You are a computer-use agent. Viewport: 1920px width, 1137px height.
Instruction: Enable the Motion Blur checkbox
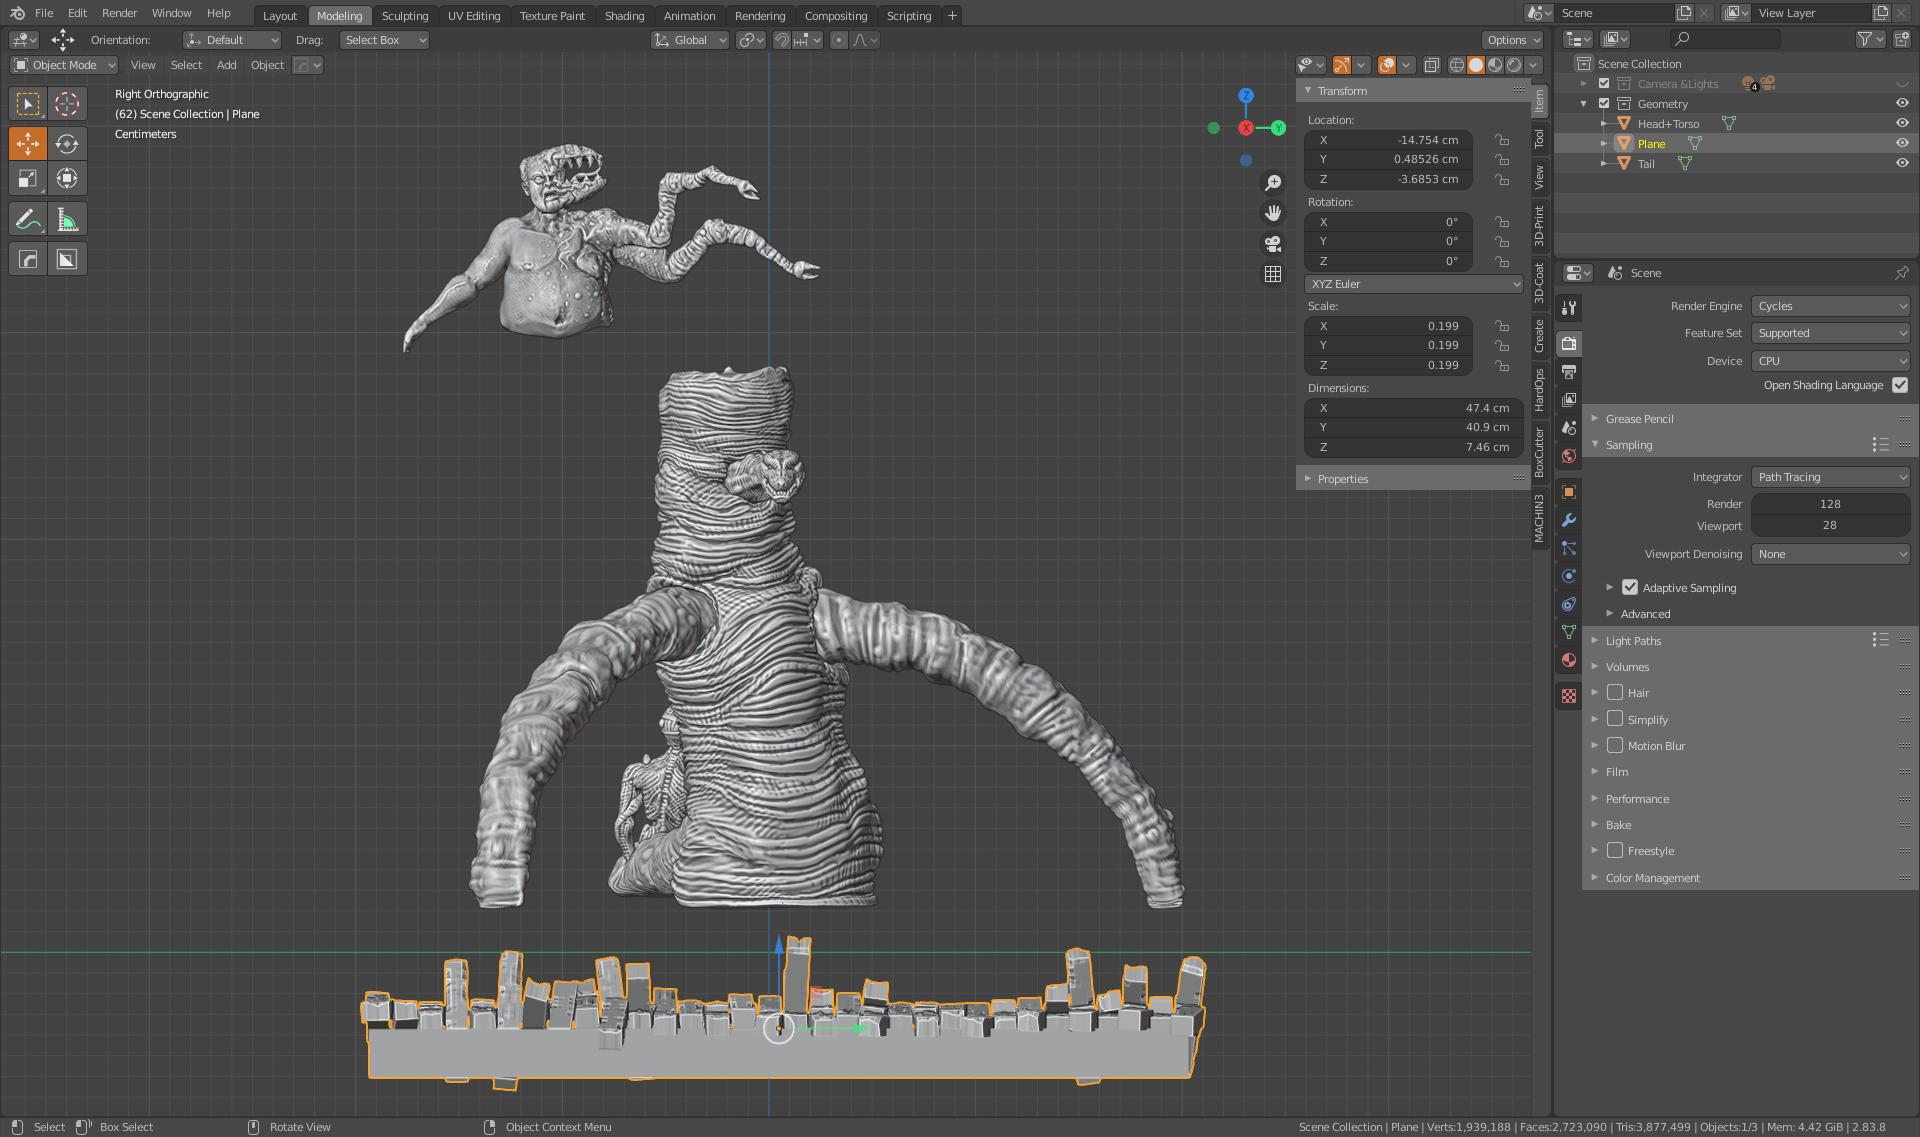pos(1615,745)
